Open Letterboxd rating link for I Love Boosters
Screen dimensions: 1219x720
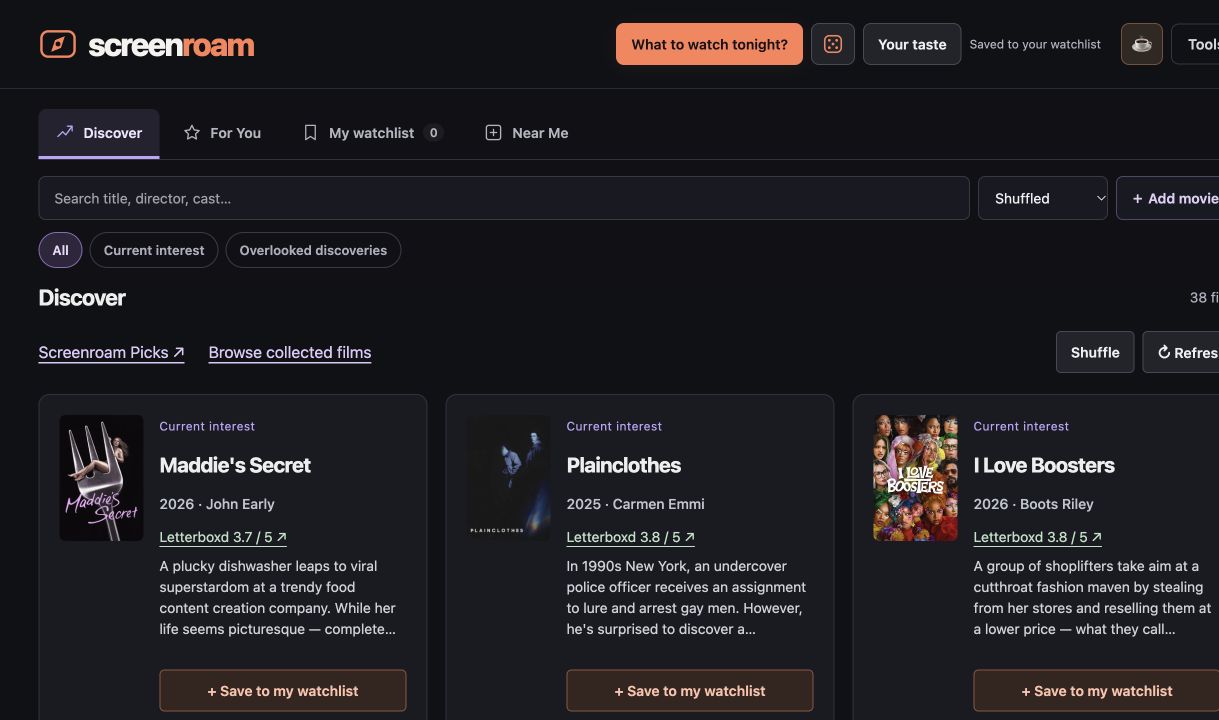(1037, 537)
